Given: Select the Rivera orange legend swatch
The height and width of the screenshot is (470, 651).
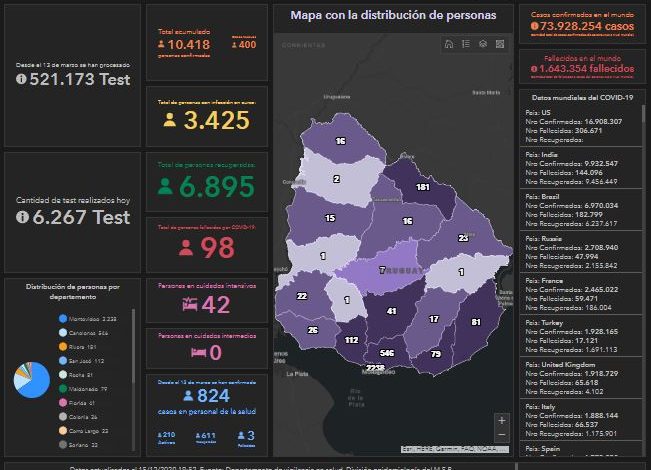Looking at the screenshot, I should point(63,346).
